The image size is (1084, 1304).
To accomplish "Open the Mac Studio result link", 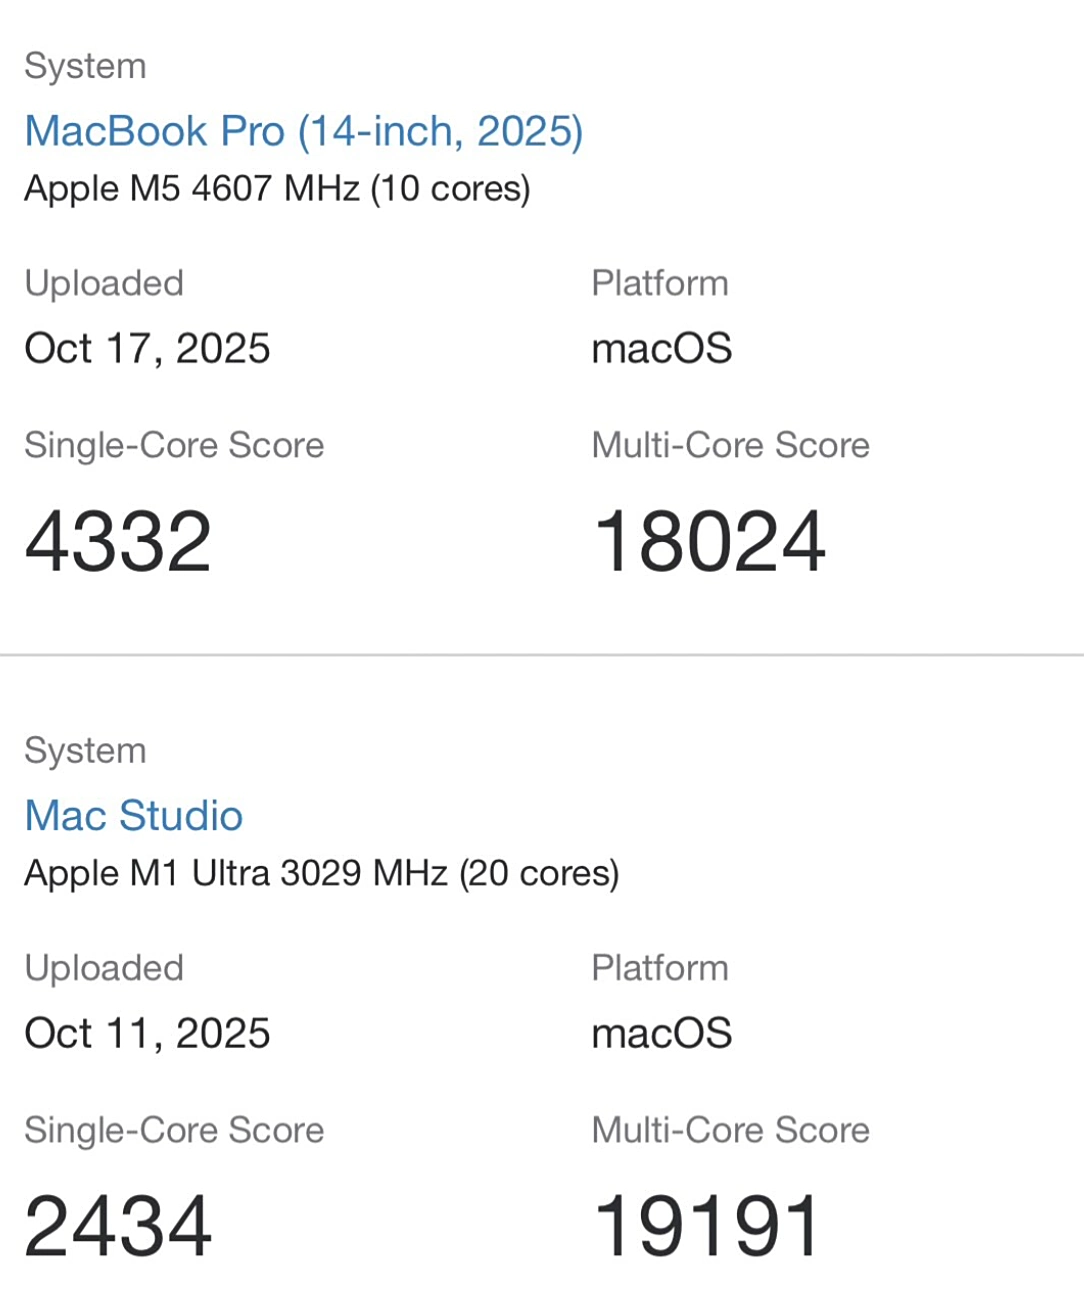I will point(133,816).
